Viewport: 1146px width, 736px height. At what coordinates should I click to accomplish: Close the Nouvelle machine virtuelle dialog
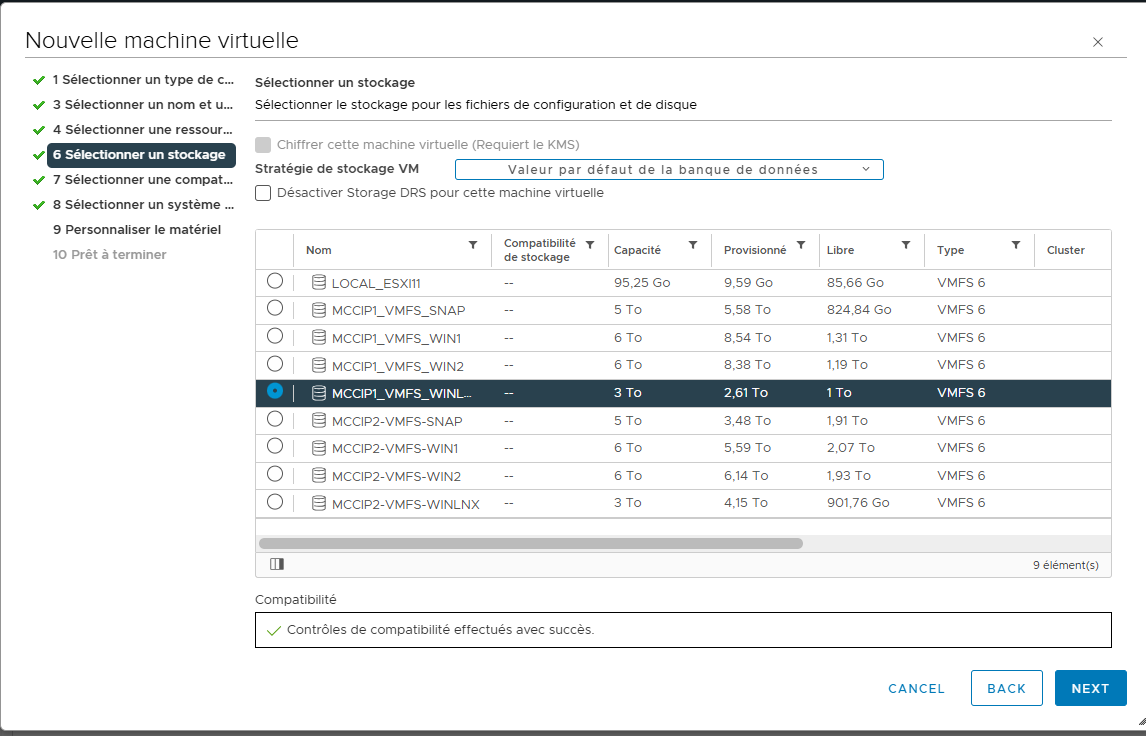[x=1098, y=42]
